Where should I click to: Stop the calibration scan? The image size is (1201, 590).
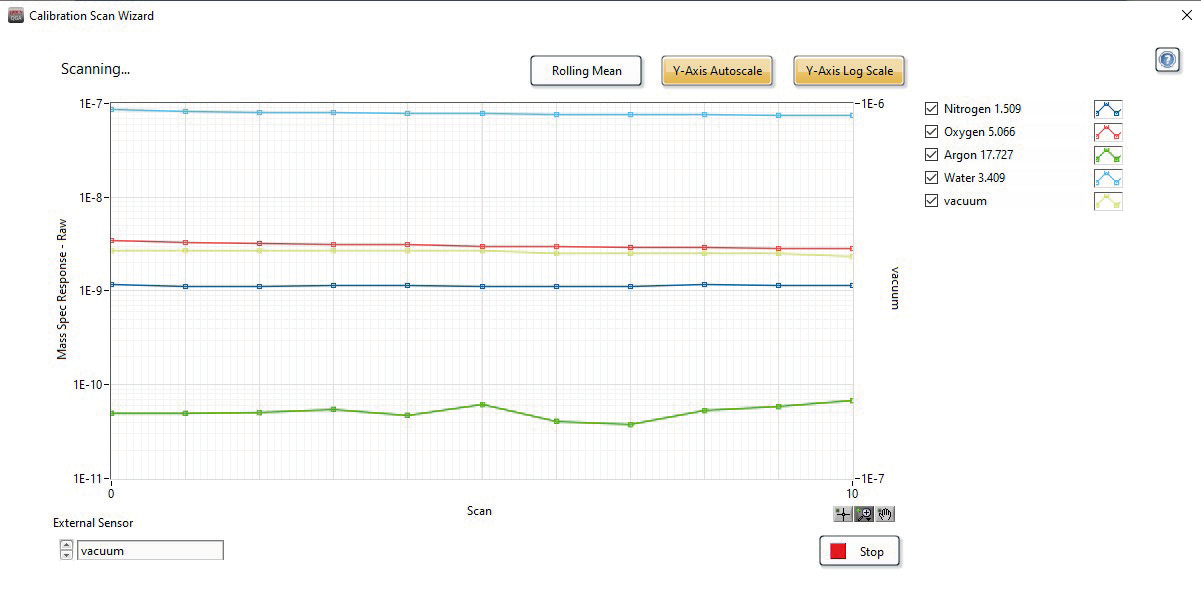point(860,551)
